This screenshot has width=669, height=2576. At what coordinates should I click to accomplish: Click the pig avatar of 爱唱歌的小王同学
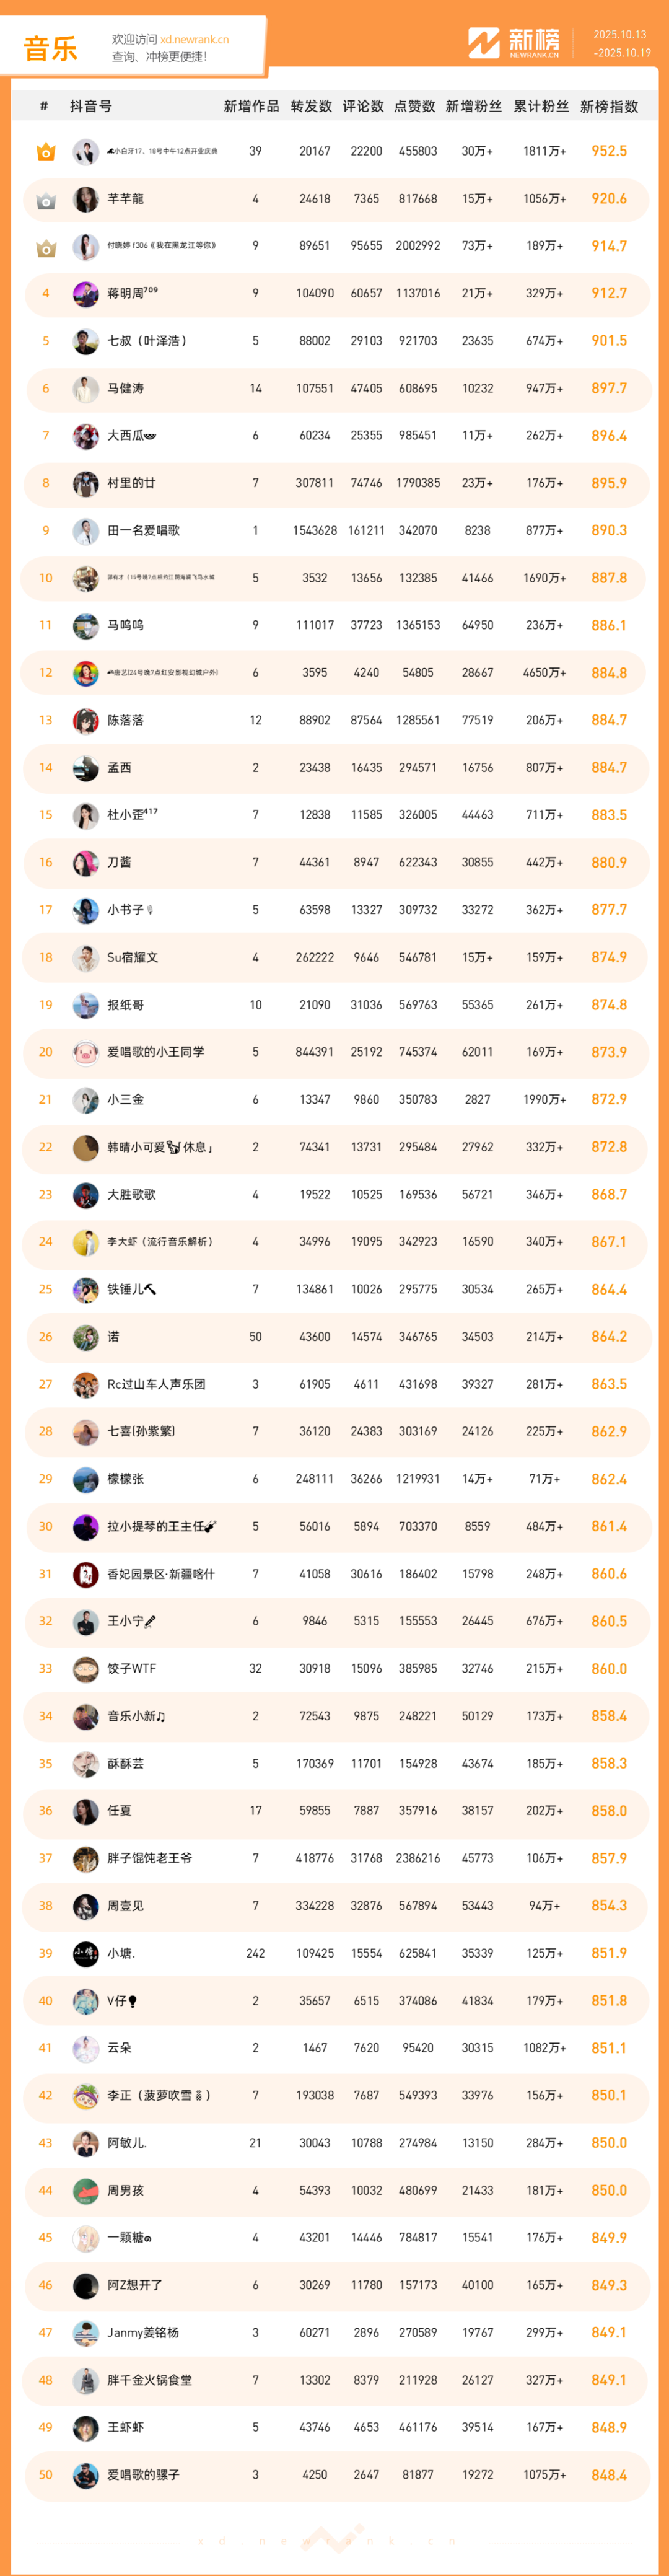(86, 1052)
